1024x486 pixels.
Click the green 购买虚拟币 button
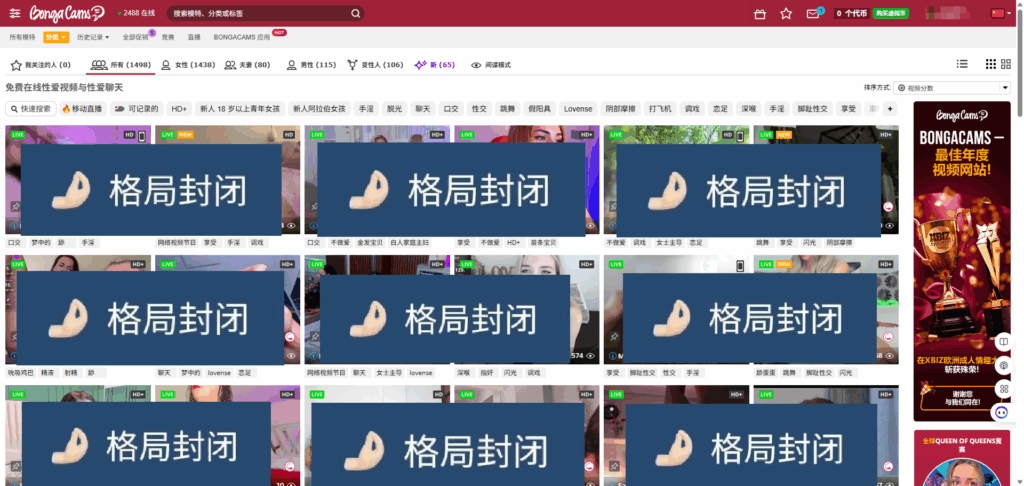tap(891, 13)
